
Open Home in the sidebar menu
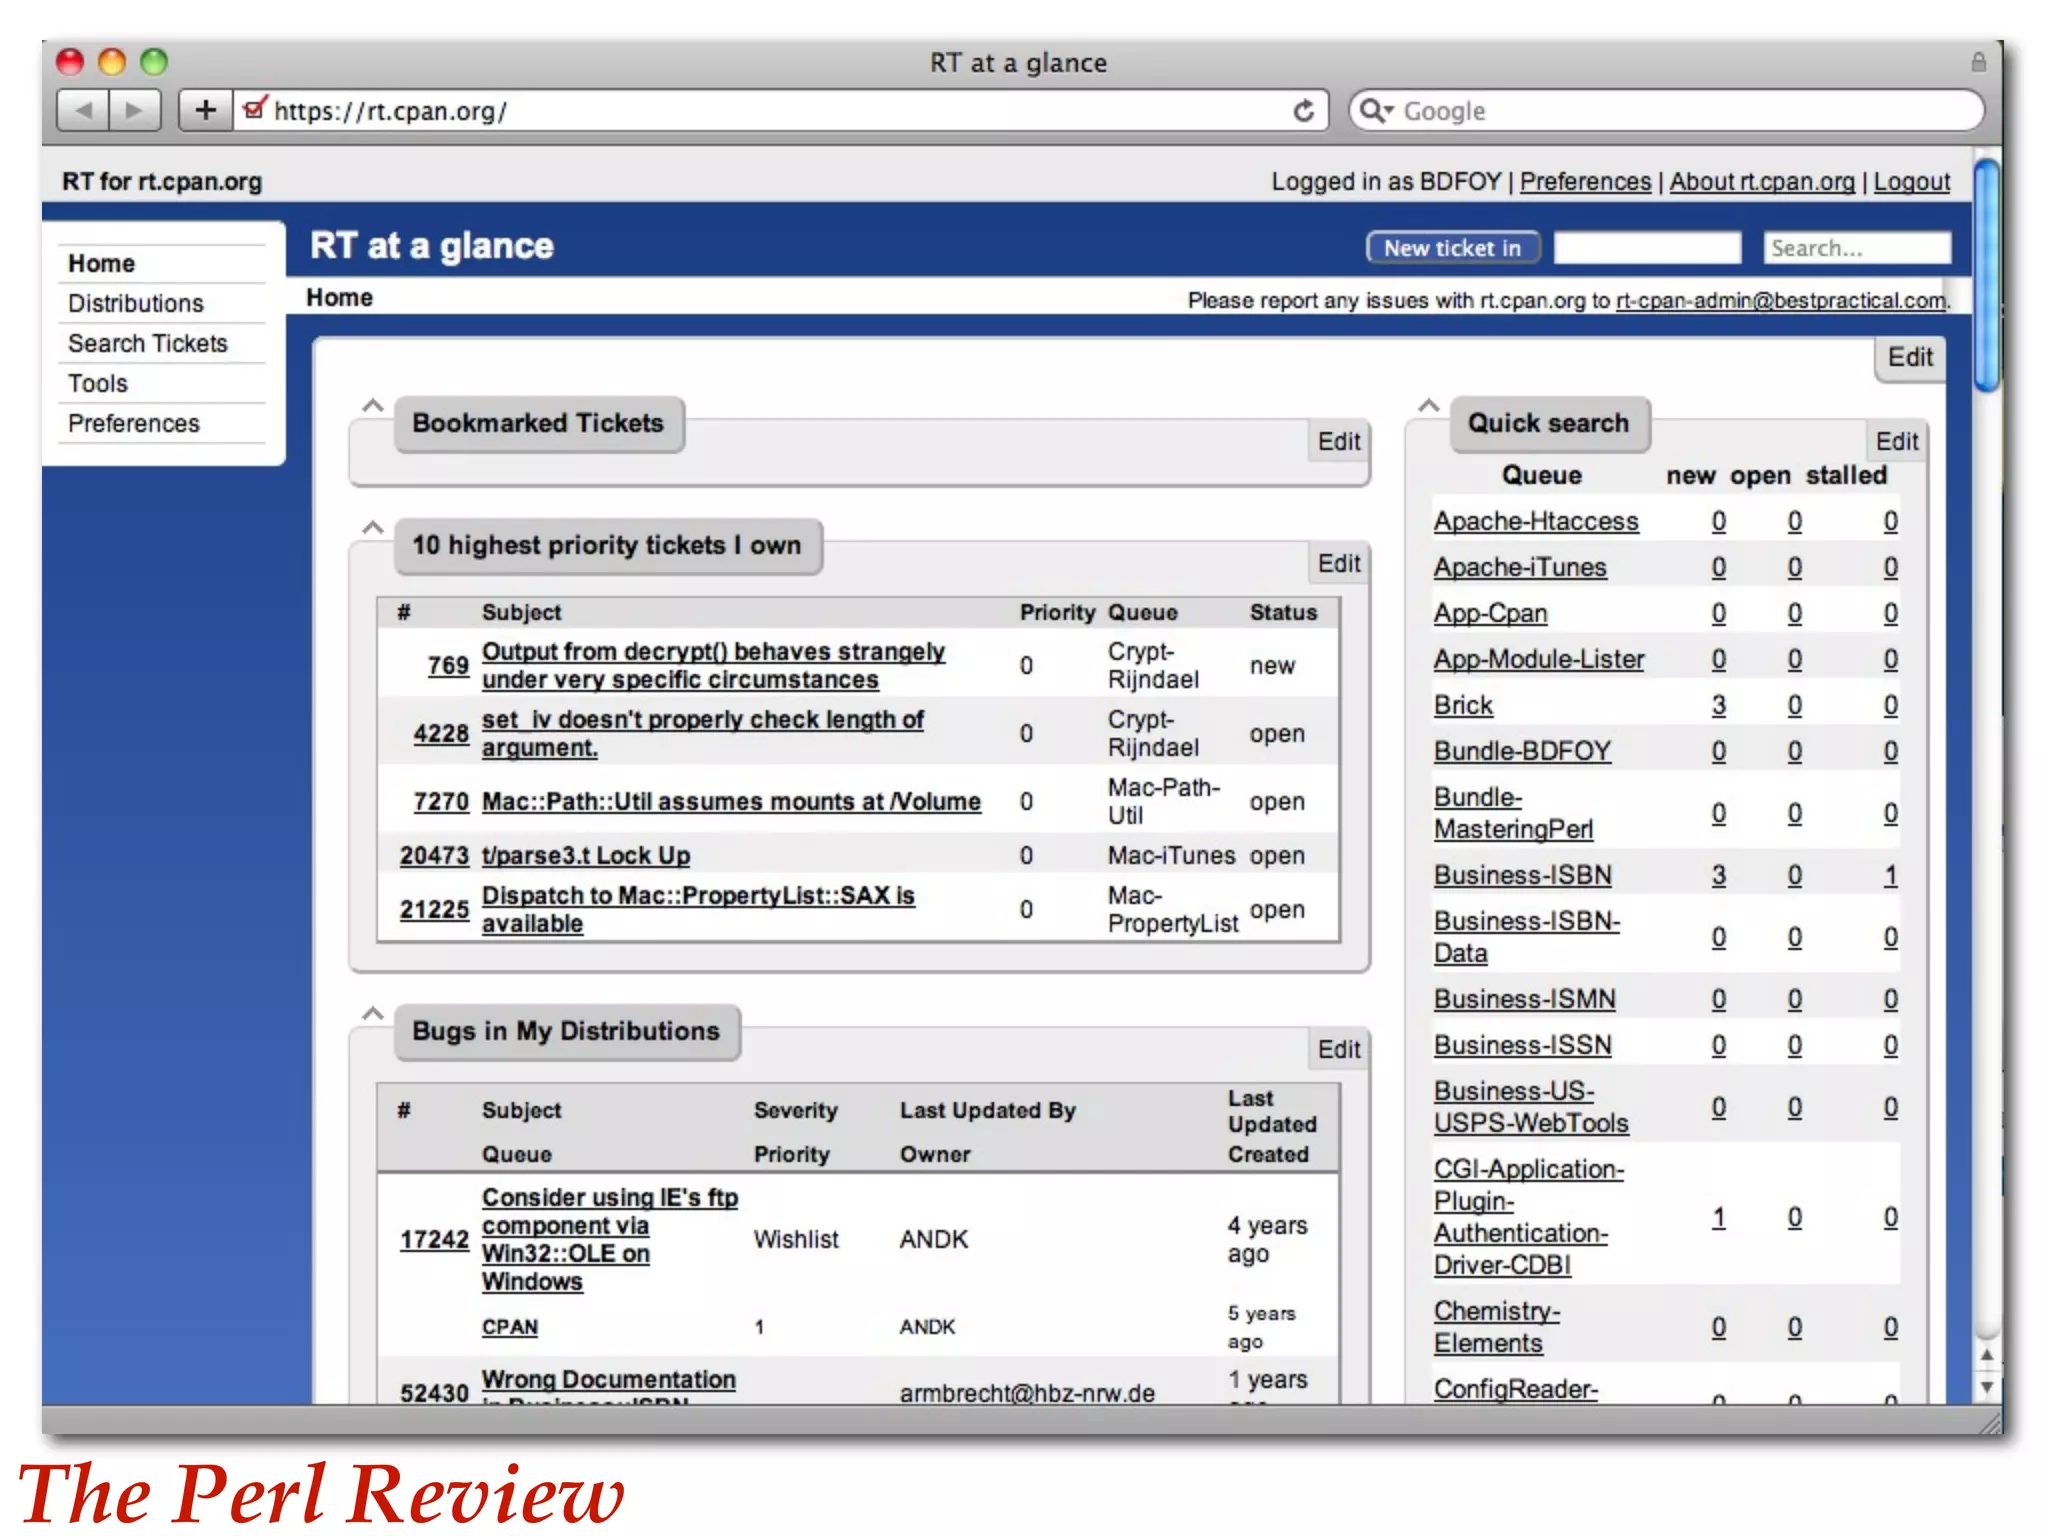click(x=101, y=263)
